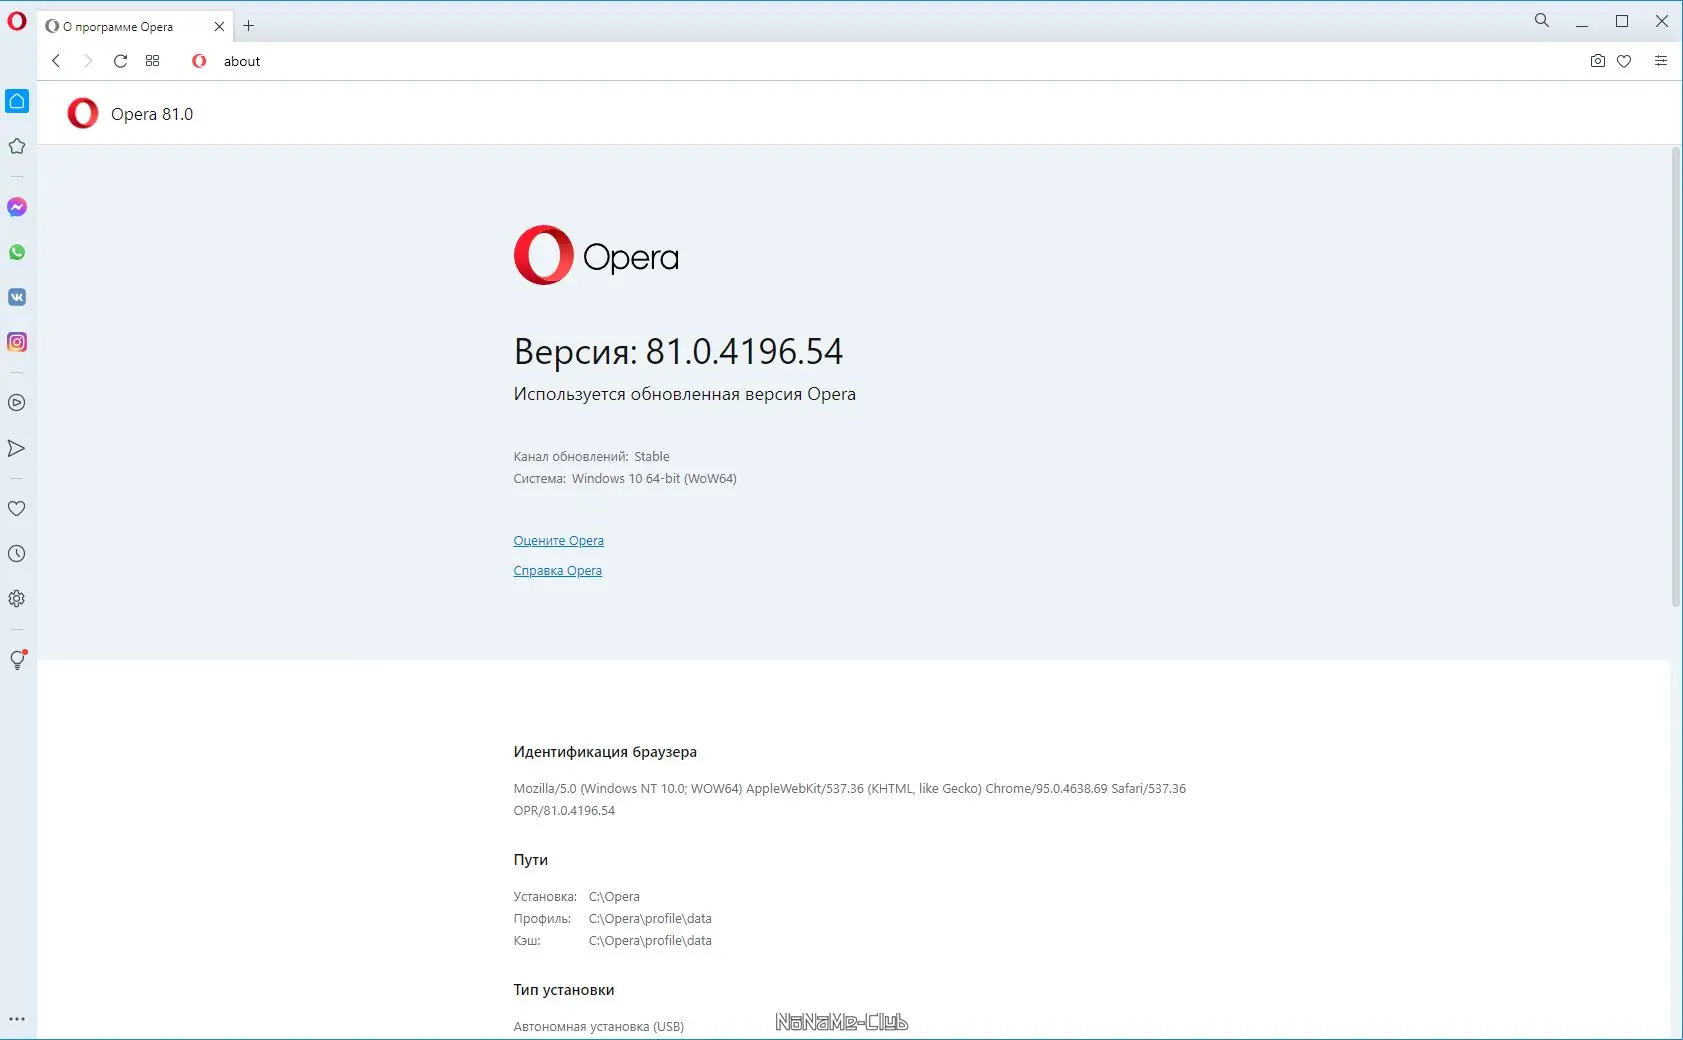Screen dimensions: 1683x1040
Task: Open the VK sidebar panel
Action: [x=17, y=297]
